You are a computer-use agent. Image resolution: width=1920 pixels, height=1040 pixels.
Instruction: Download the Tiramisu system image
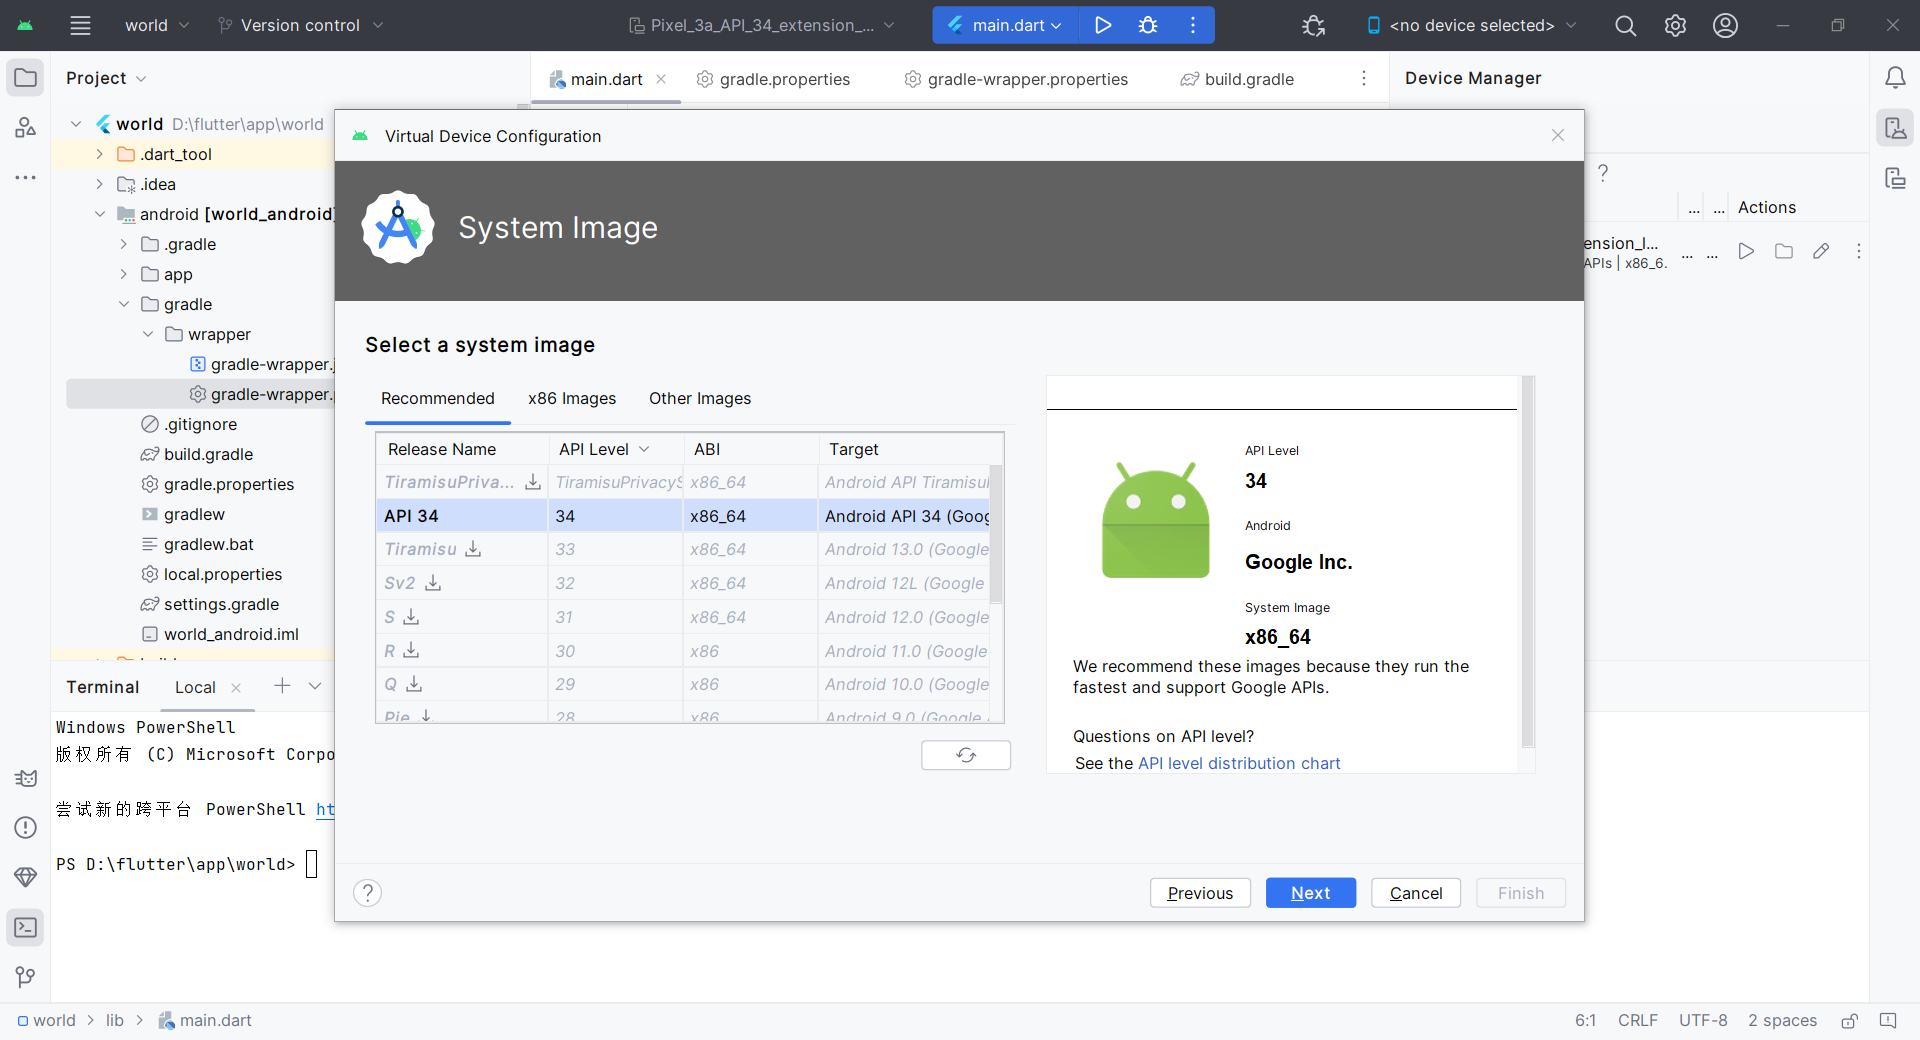pos(473,549)
